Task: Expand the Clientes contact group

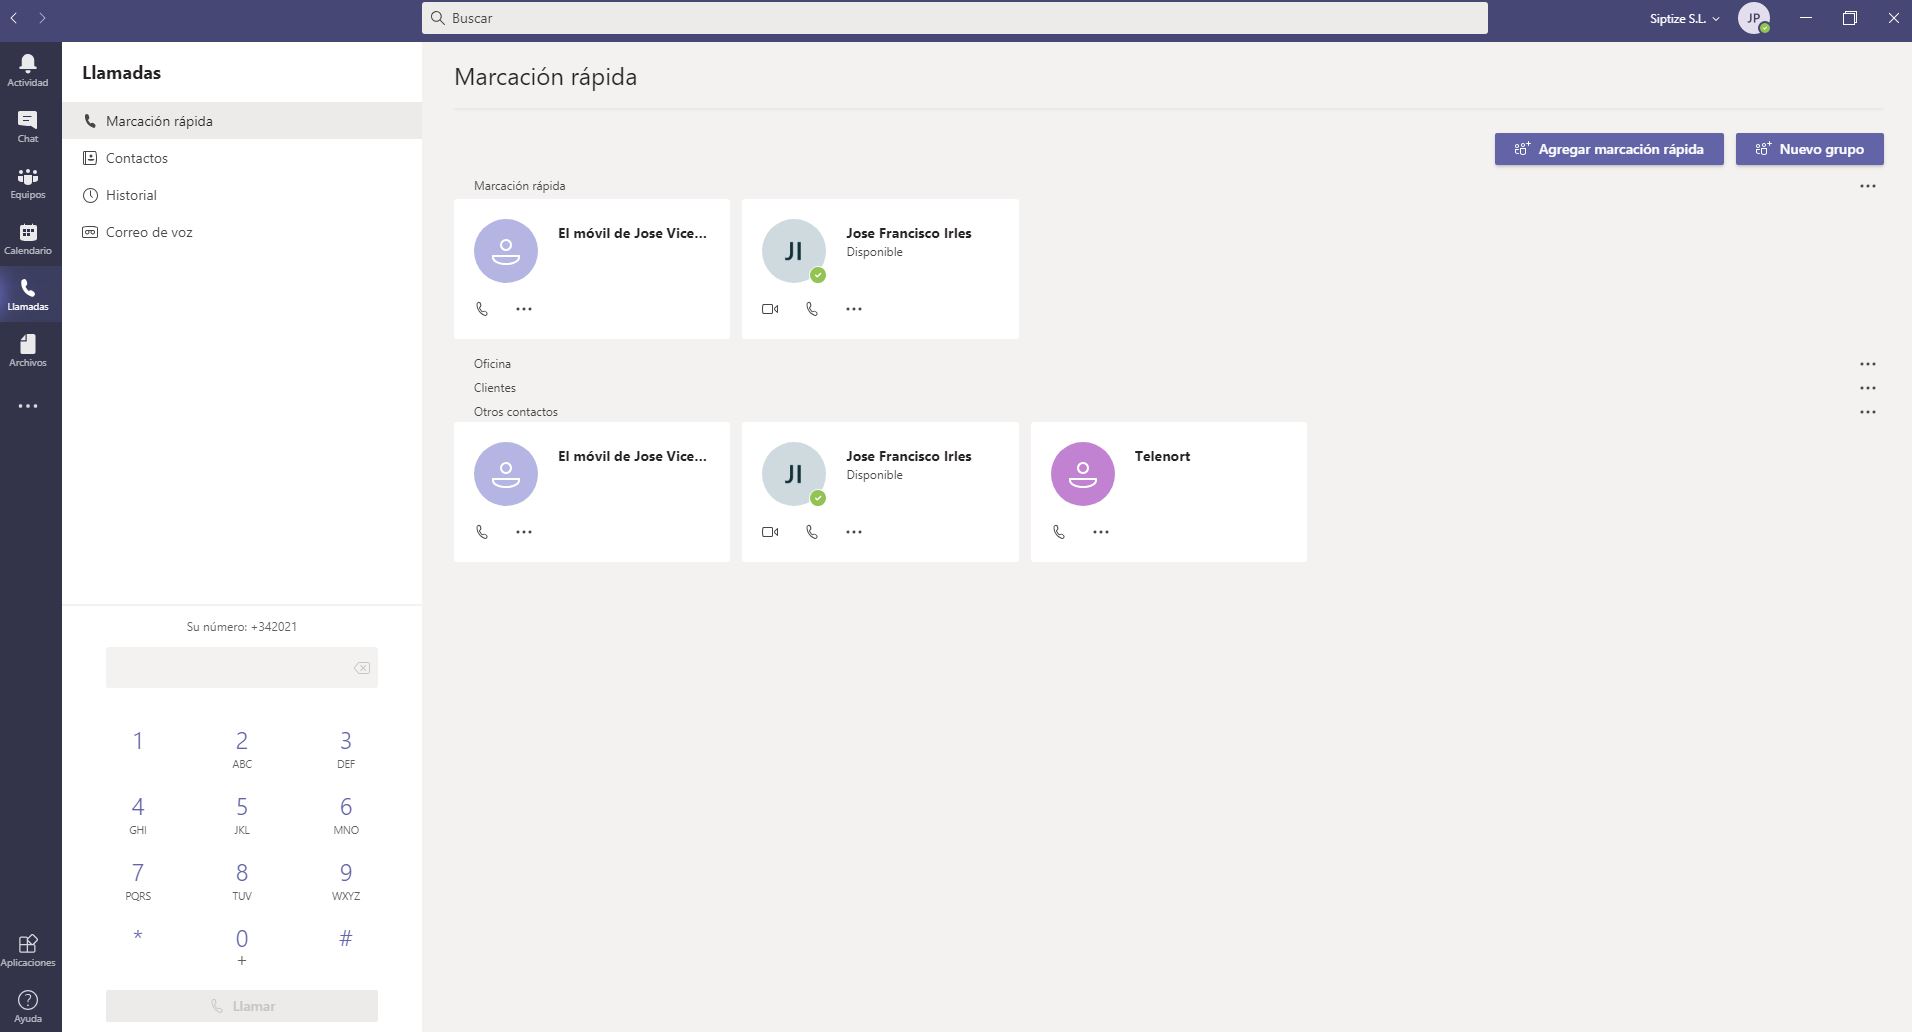Action: click(x=495, y=388)
